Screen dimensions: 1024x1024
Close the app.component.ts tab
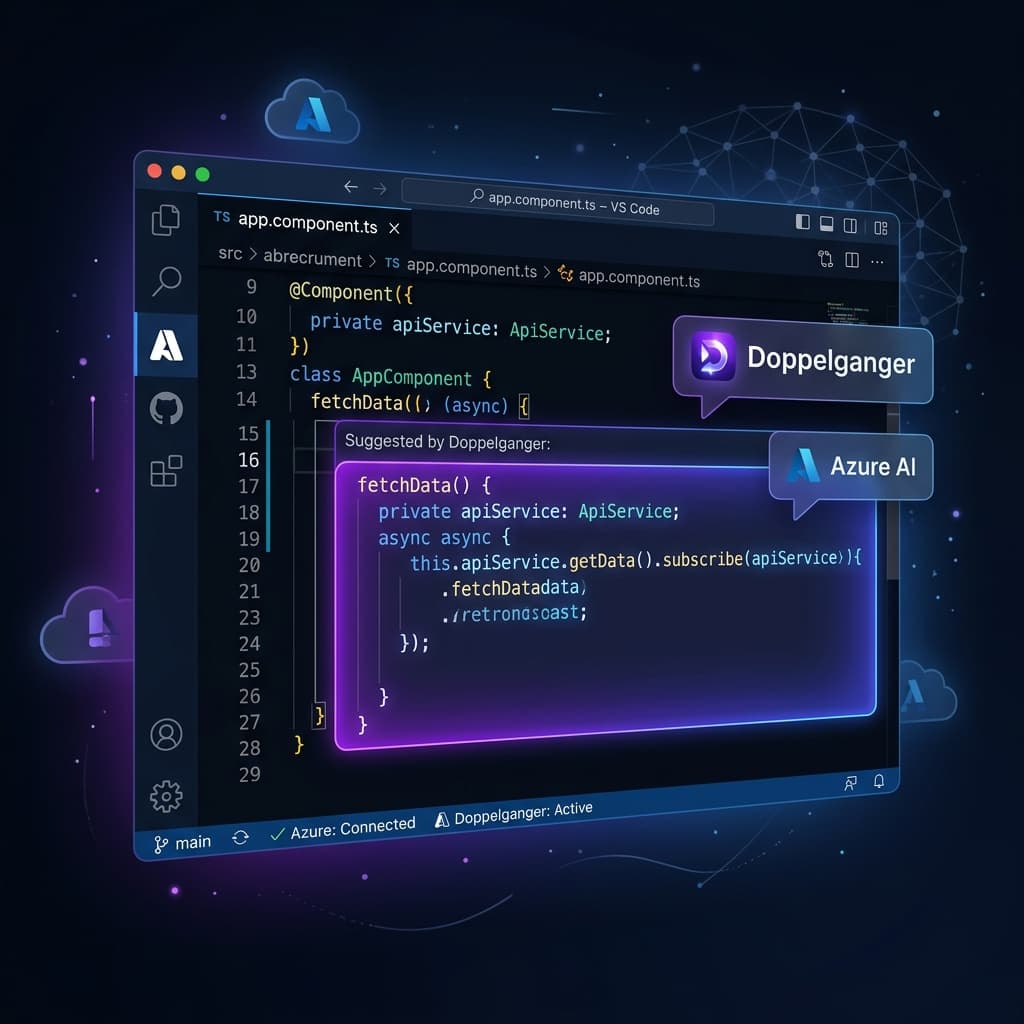(x=394, y=228)
